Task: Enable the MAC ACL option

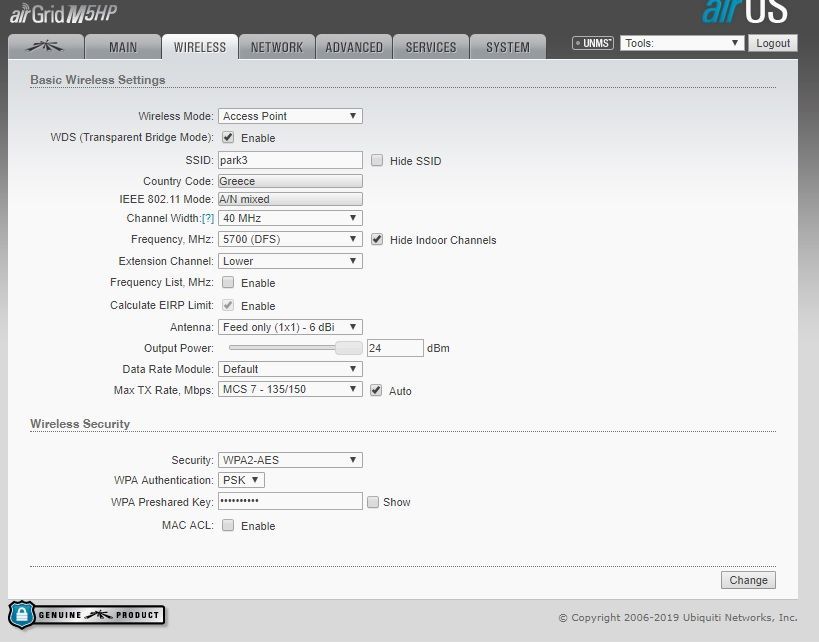Action: click(x=227, y=525)
